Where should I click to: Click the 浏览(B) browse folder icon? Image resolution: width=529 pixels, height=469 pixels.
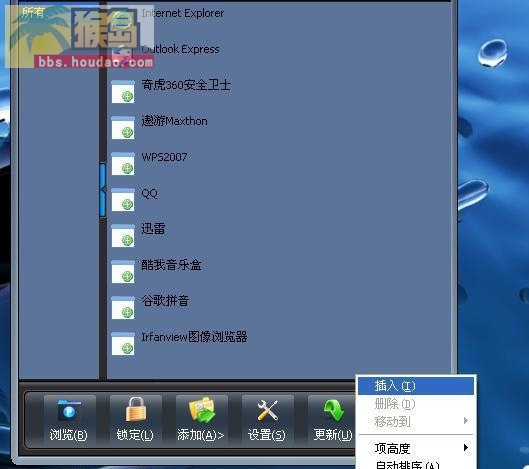[69, 410]
